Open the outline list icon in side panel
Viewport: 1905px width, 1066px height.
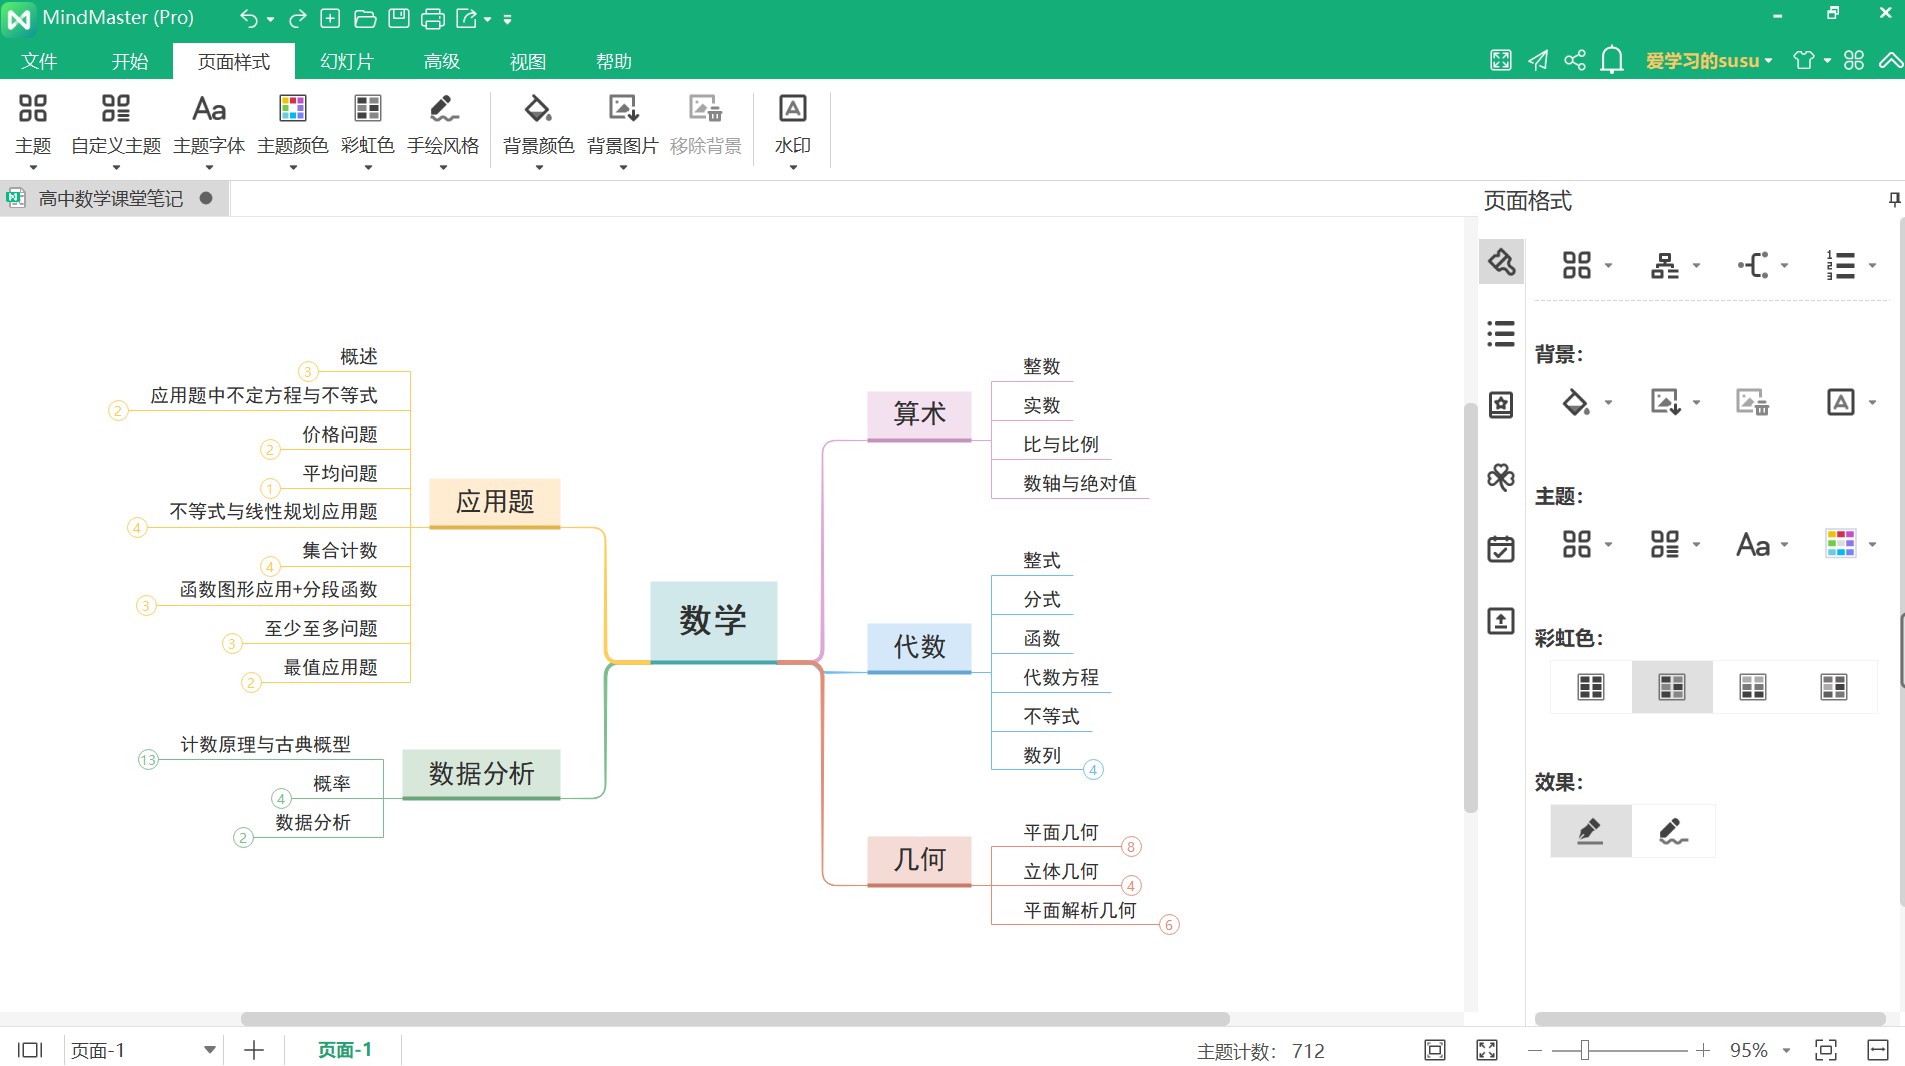click(1500, 333)
